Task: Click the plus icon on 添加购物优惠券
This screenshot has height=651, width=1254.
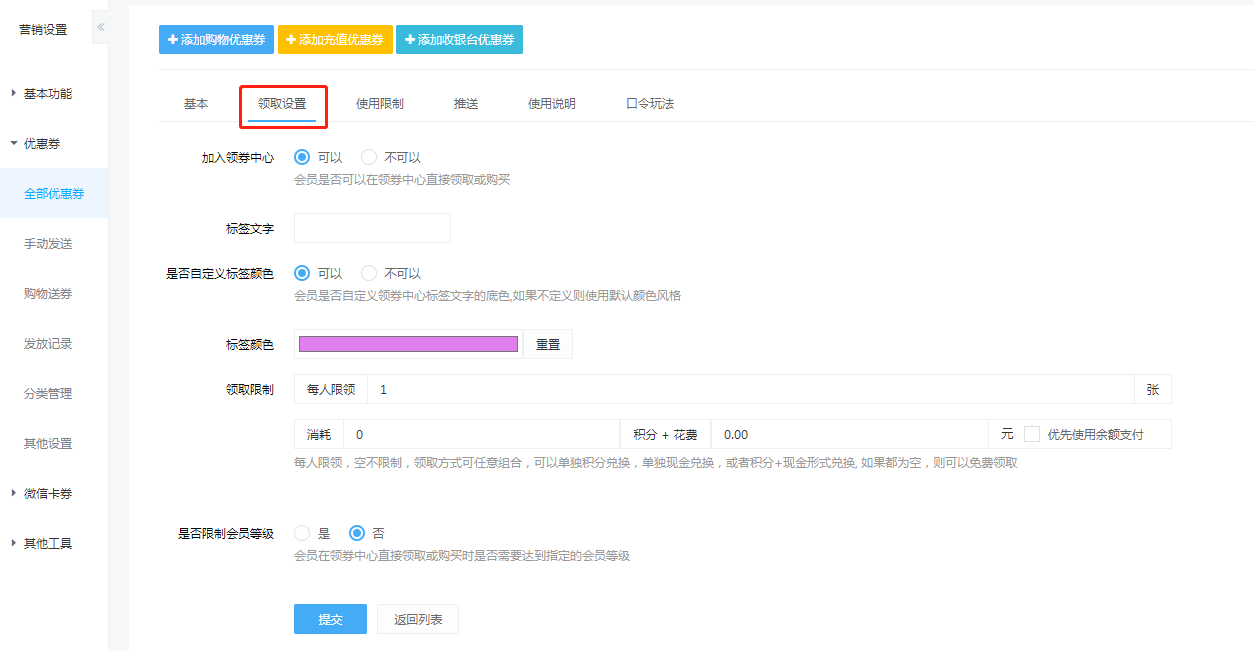Action: [173, 39]
